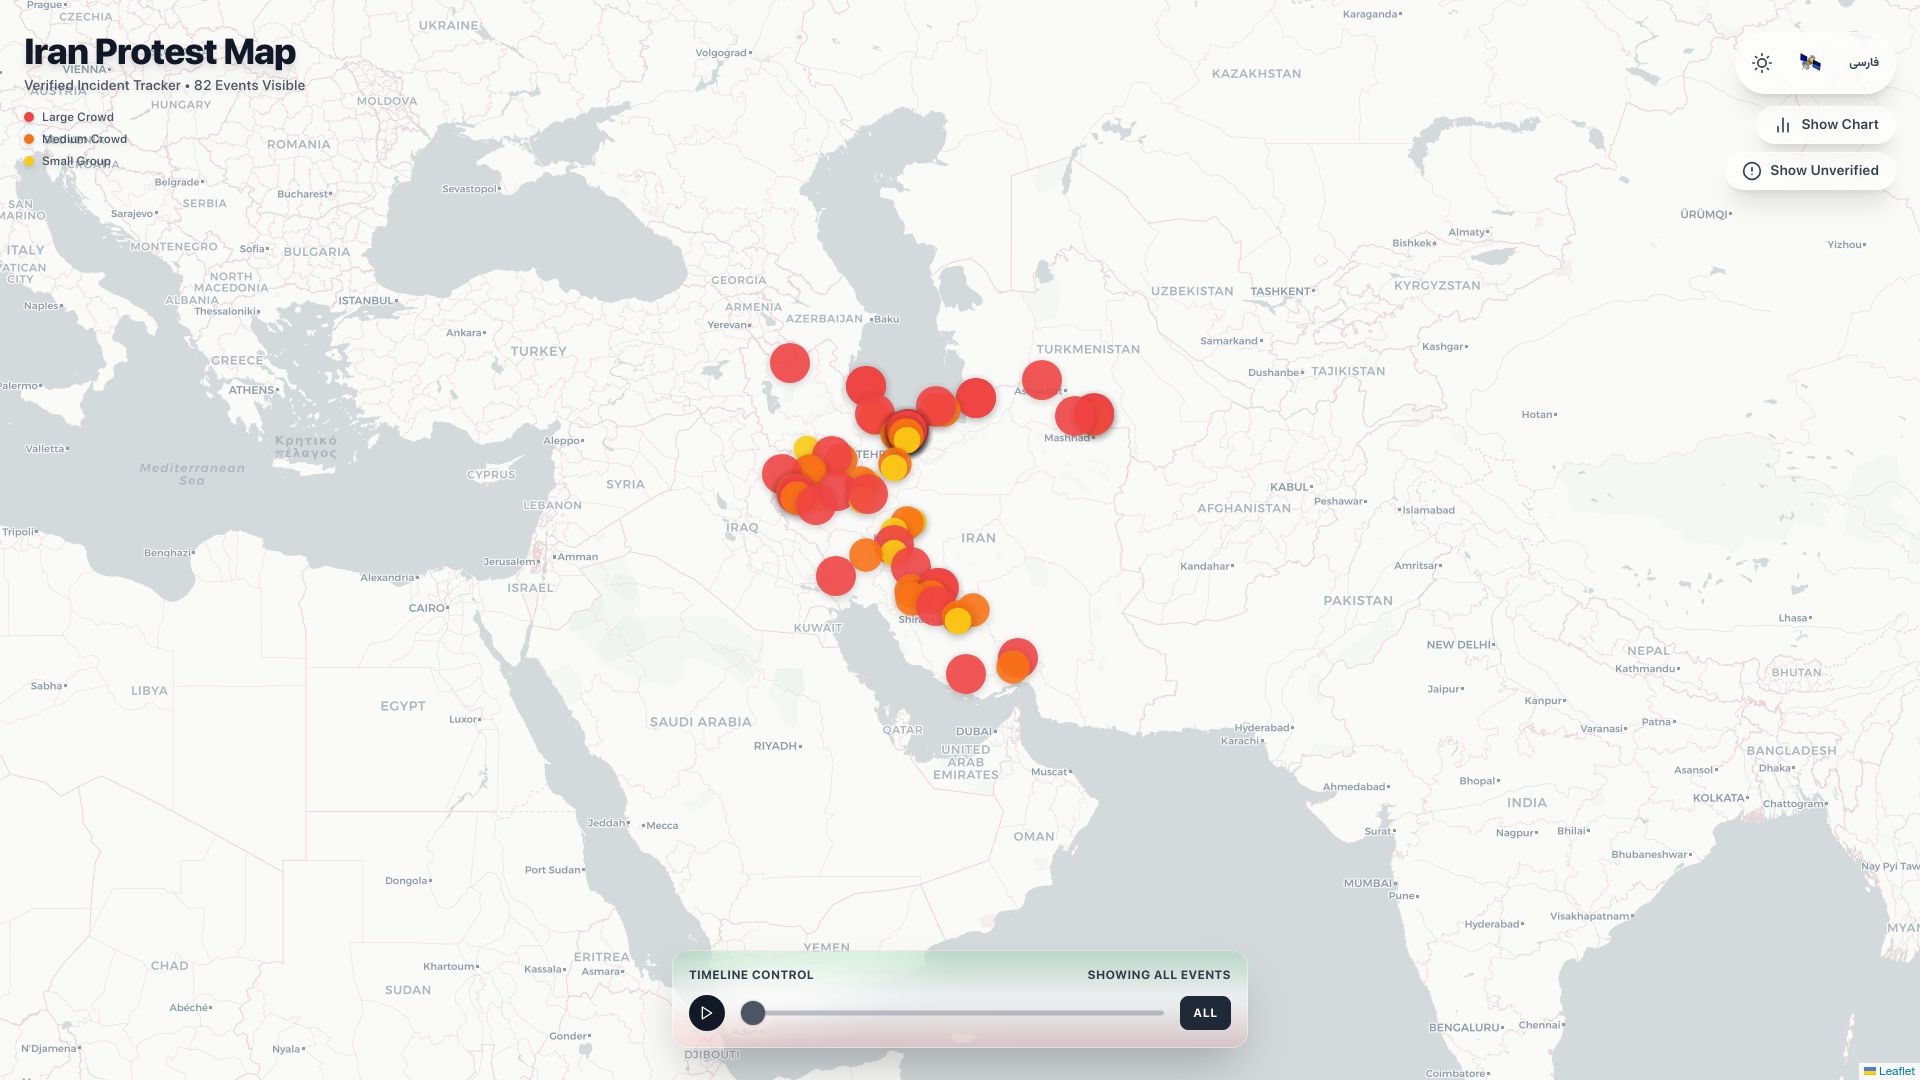Viewport: 1920px width, 1080px height.
Task: Toggle the Show Unverified button
Action: [1811, 171]
